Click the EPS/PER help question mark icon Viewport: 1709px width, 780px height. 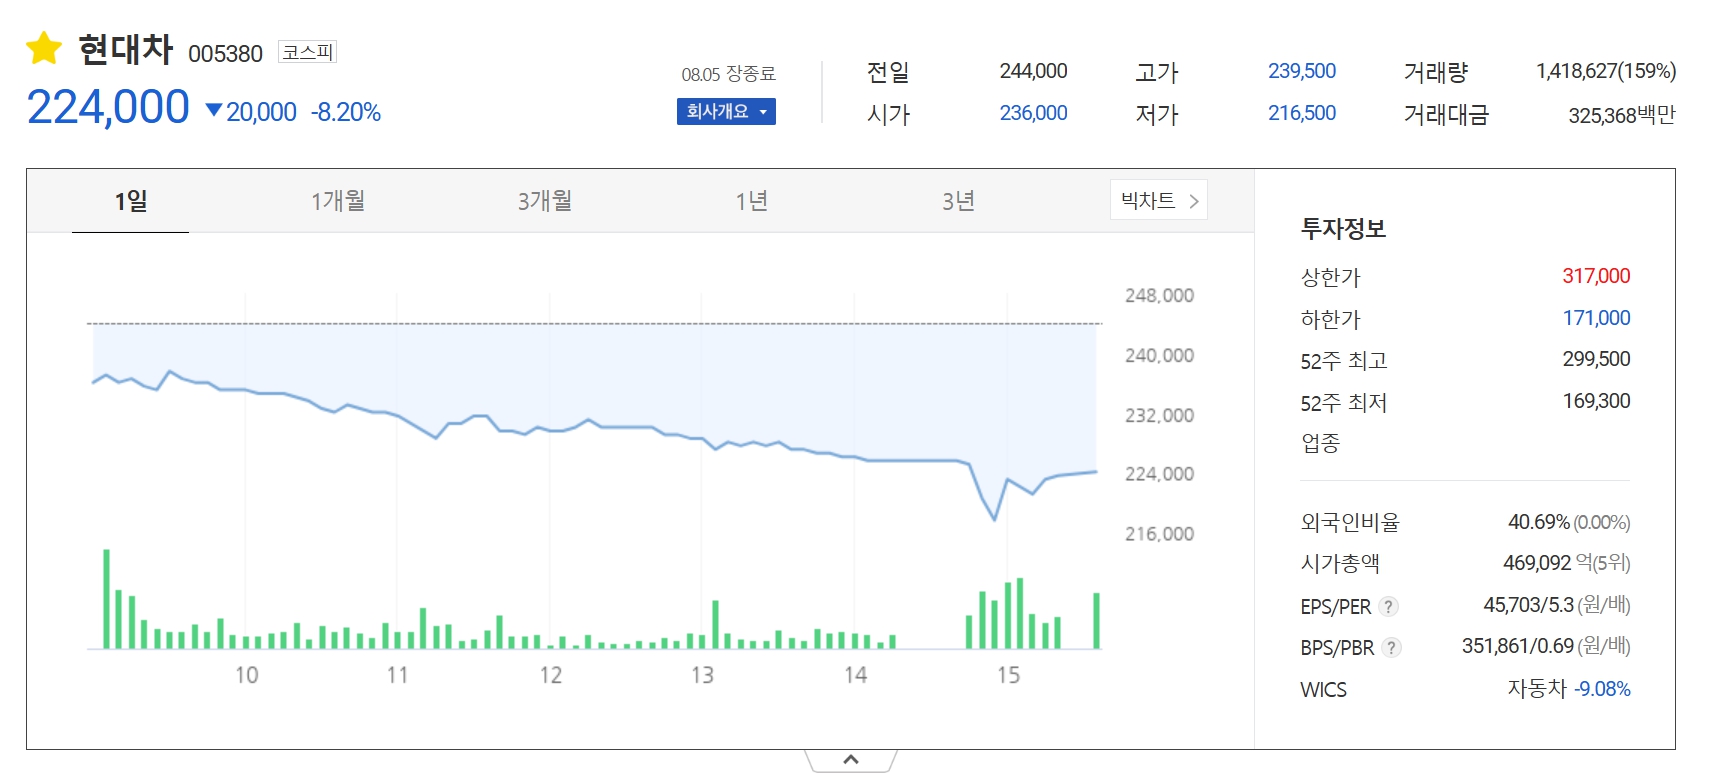[x=1388, y=606]
